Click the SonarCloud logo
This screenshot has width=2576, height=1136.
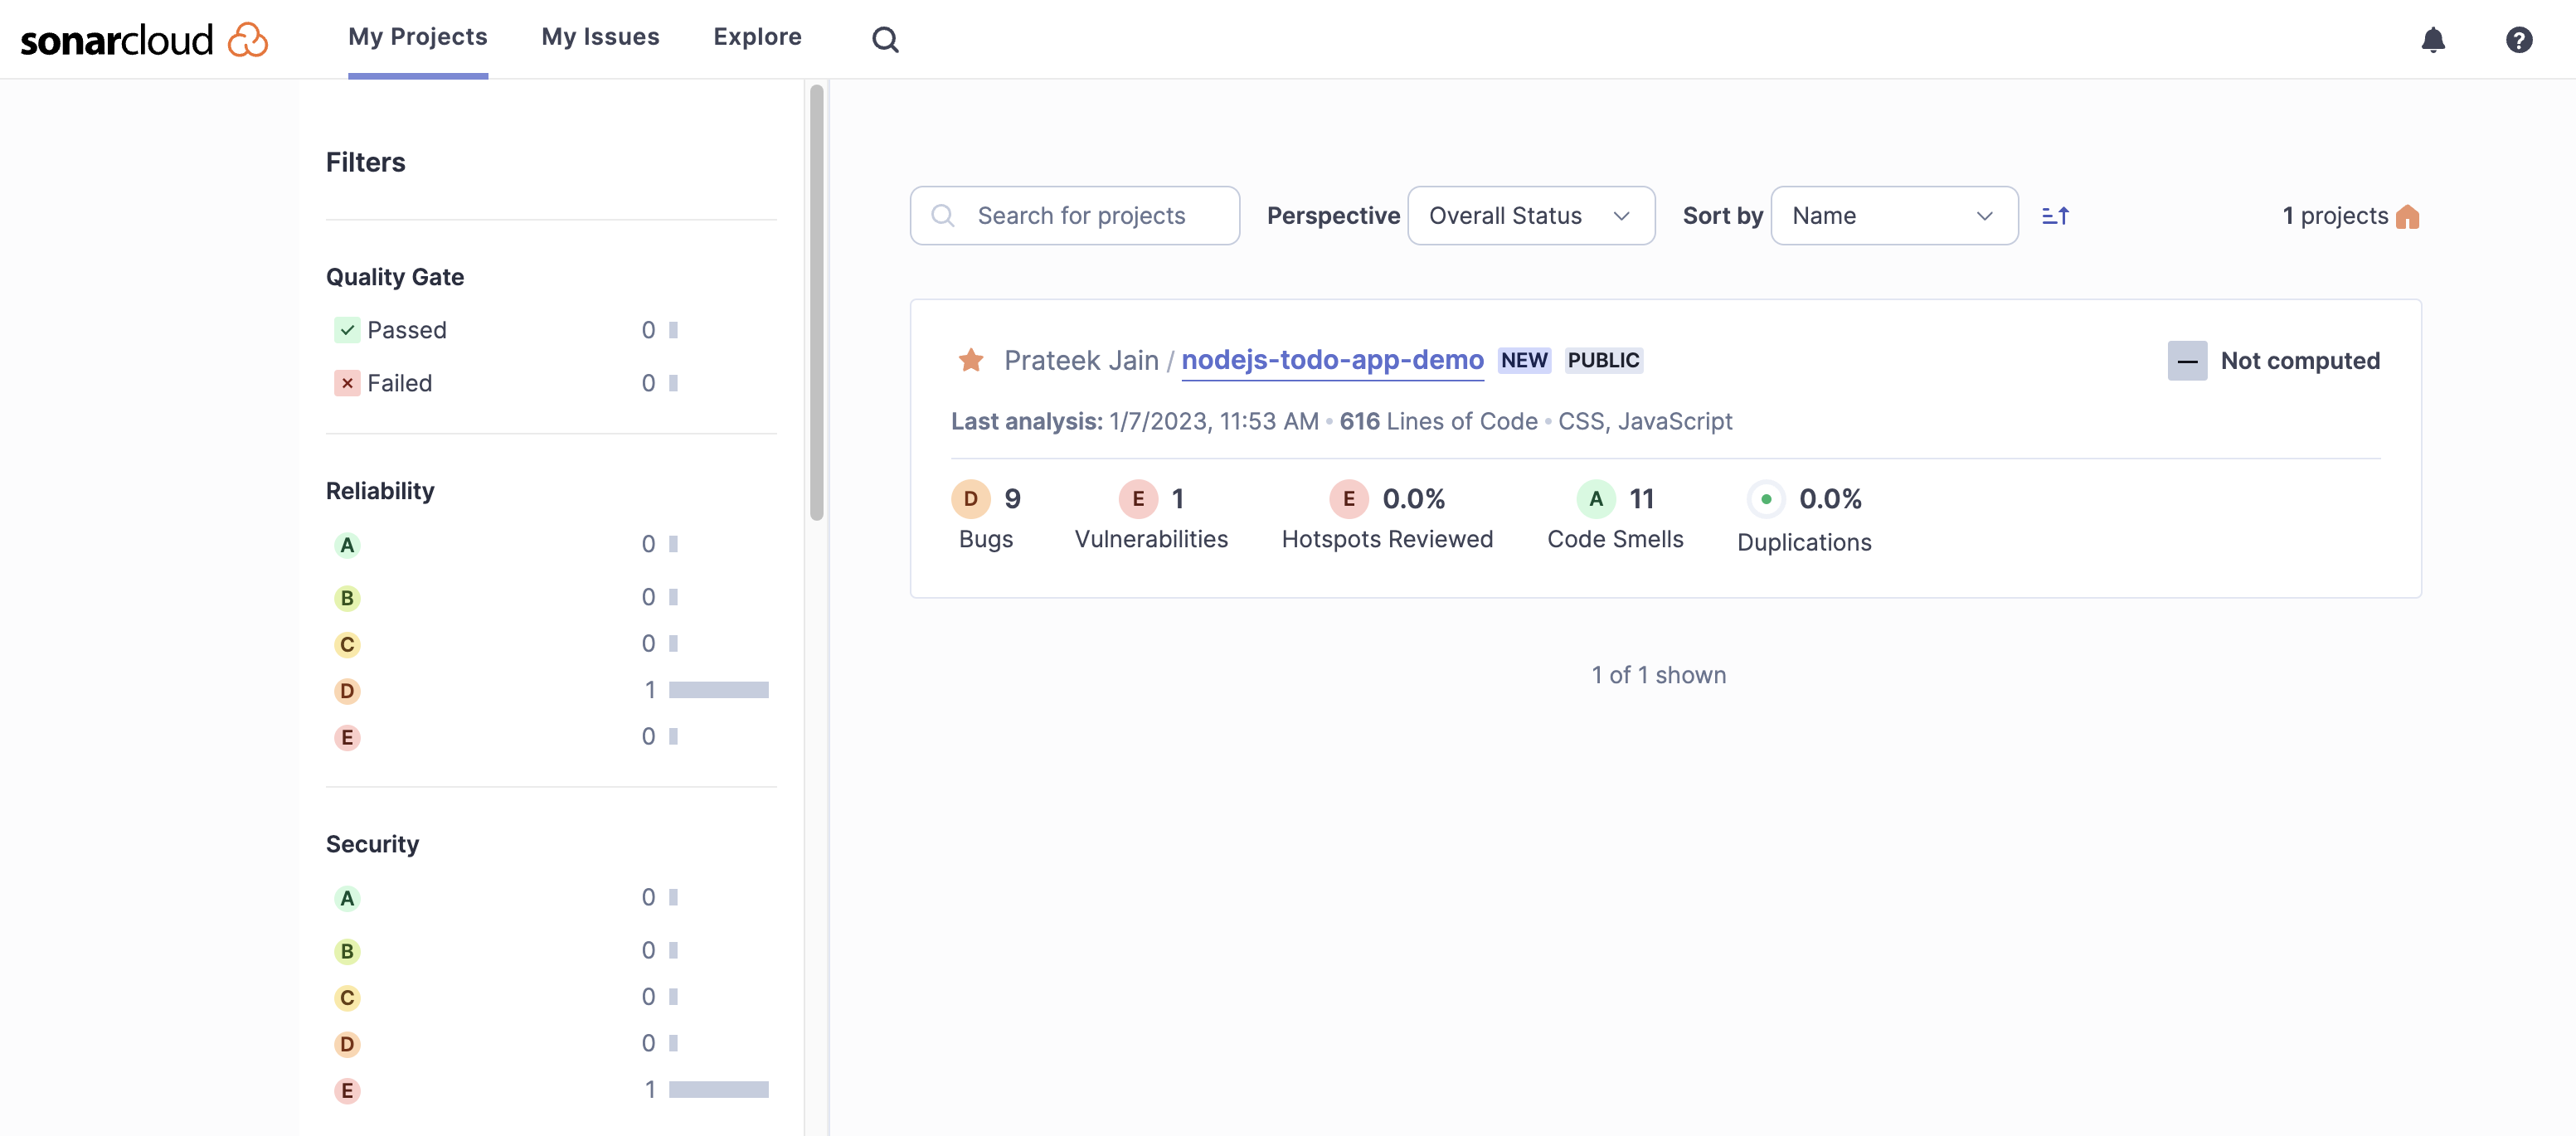144,39
